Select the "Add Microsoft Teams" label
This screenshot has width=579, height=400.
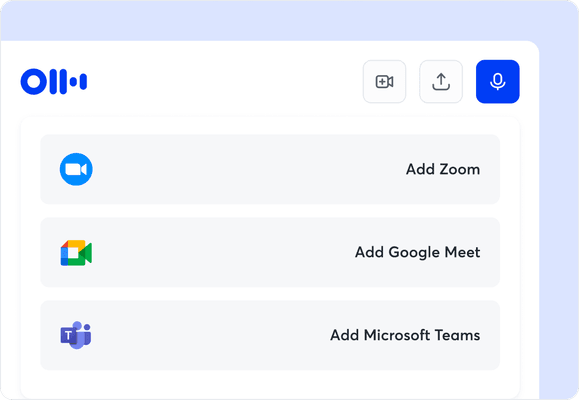tap(405, 335)
